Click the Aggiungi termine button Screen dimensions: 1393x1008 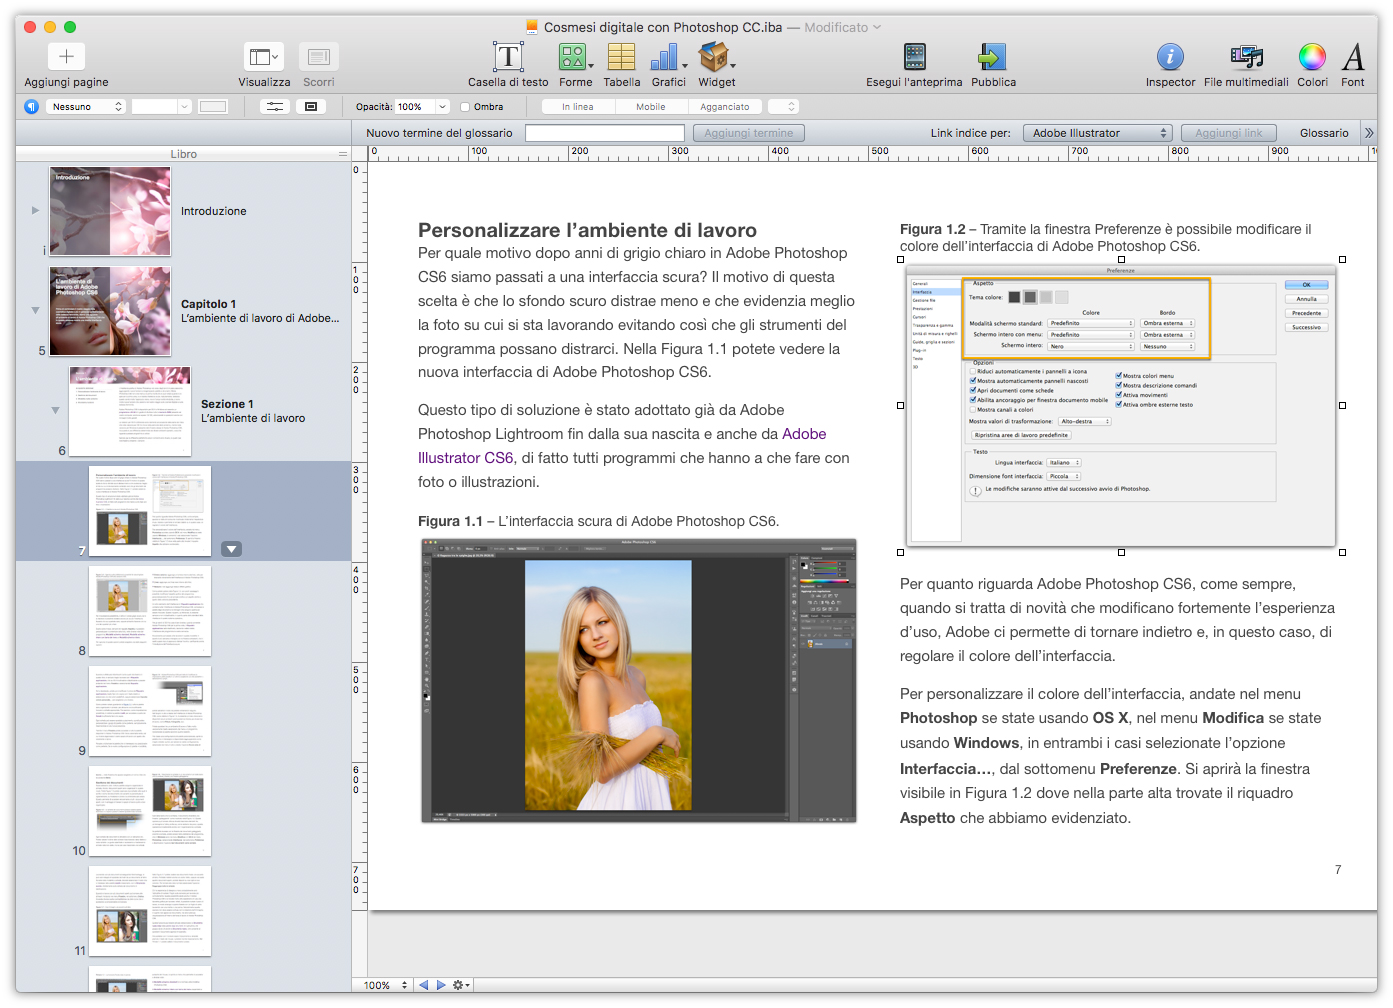point(748,133)
